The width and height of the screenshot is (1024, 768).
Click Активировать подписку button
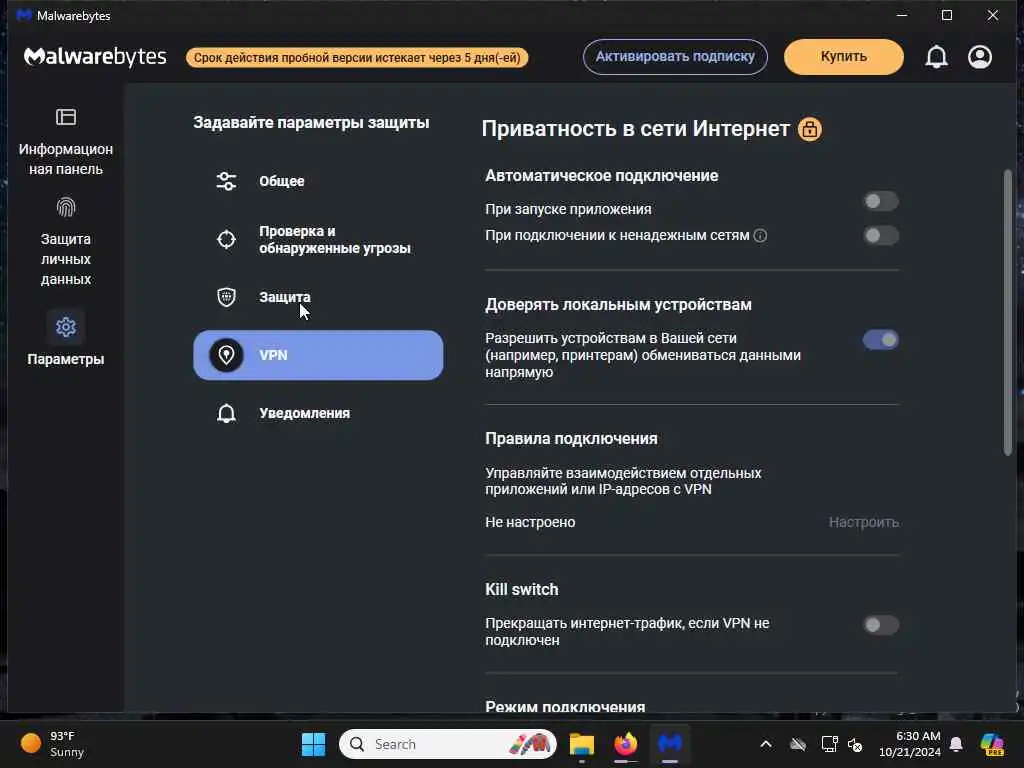675,57
